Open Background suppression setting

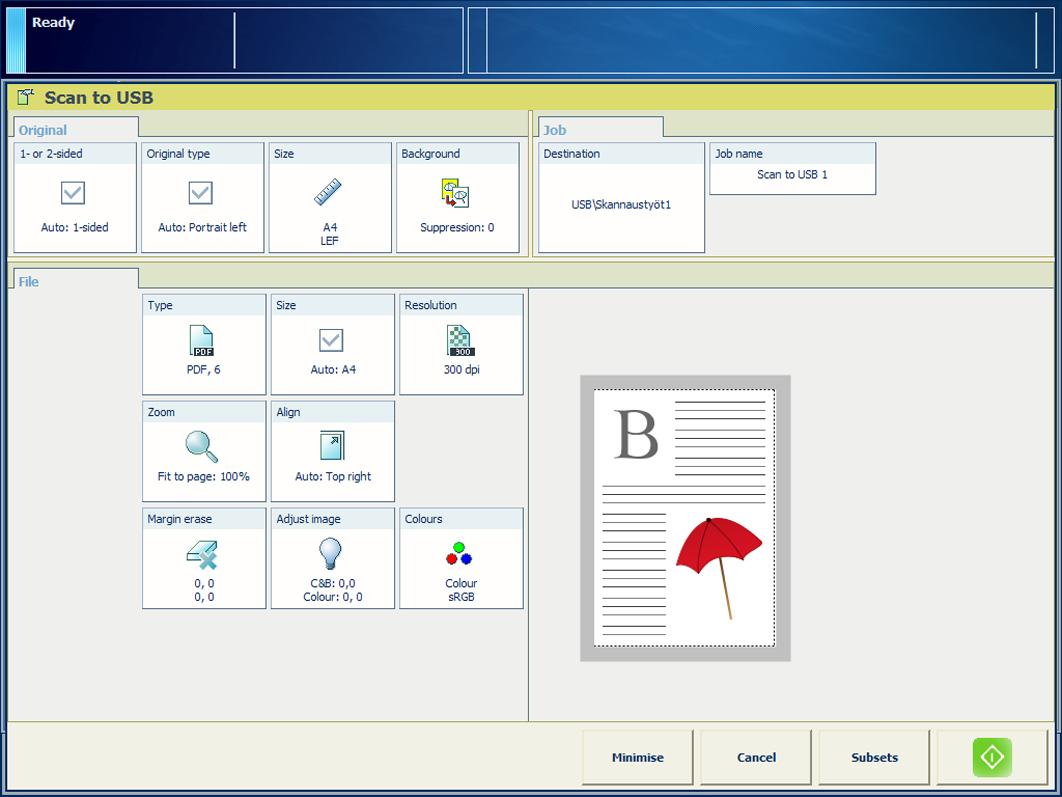tap(456, 194)
